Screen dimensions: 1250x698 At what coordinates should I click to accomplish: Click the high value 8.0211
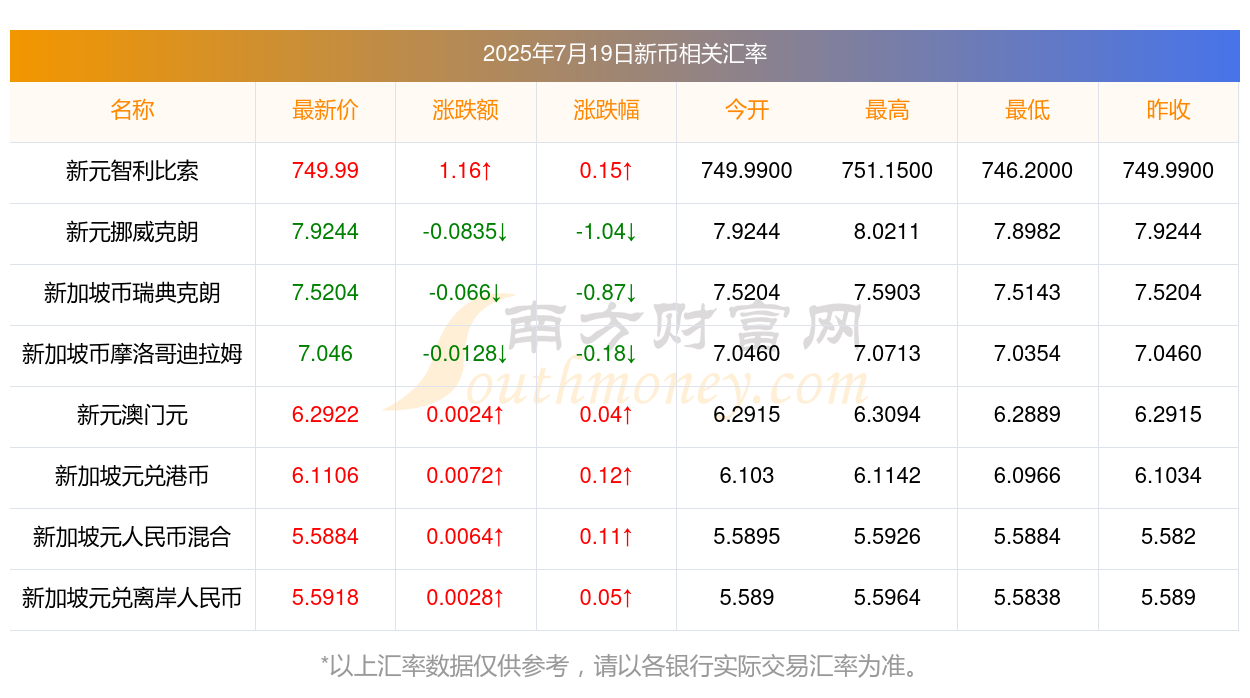887,232
